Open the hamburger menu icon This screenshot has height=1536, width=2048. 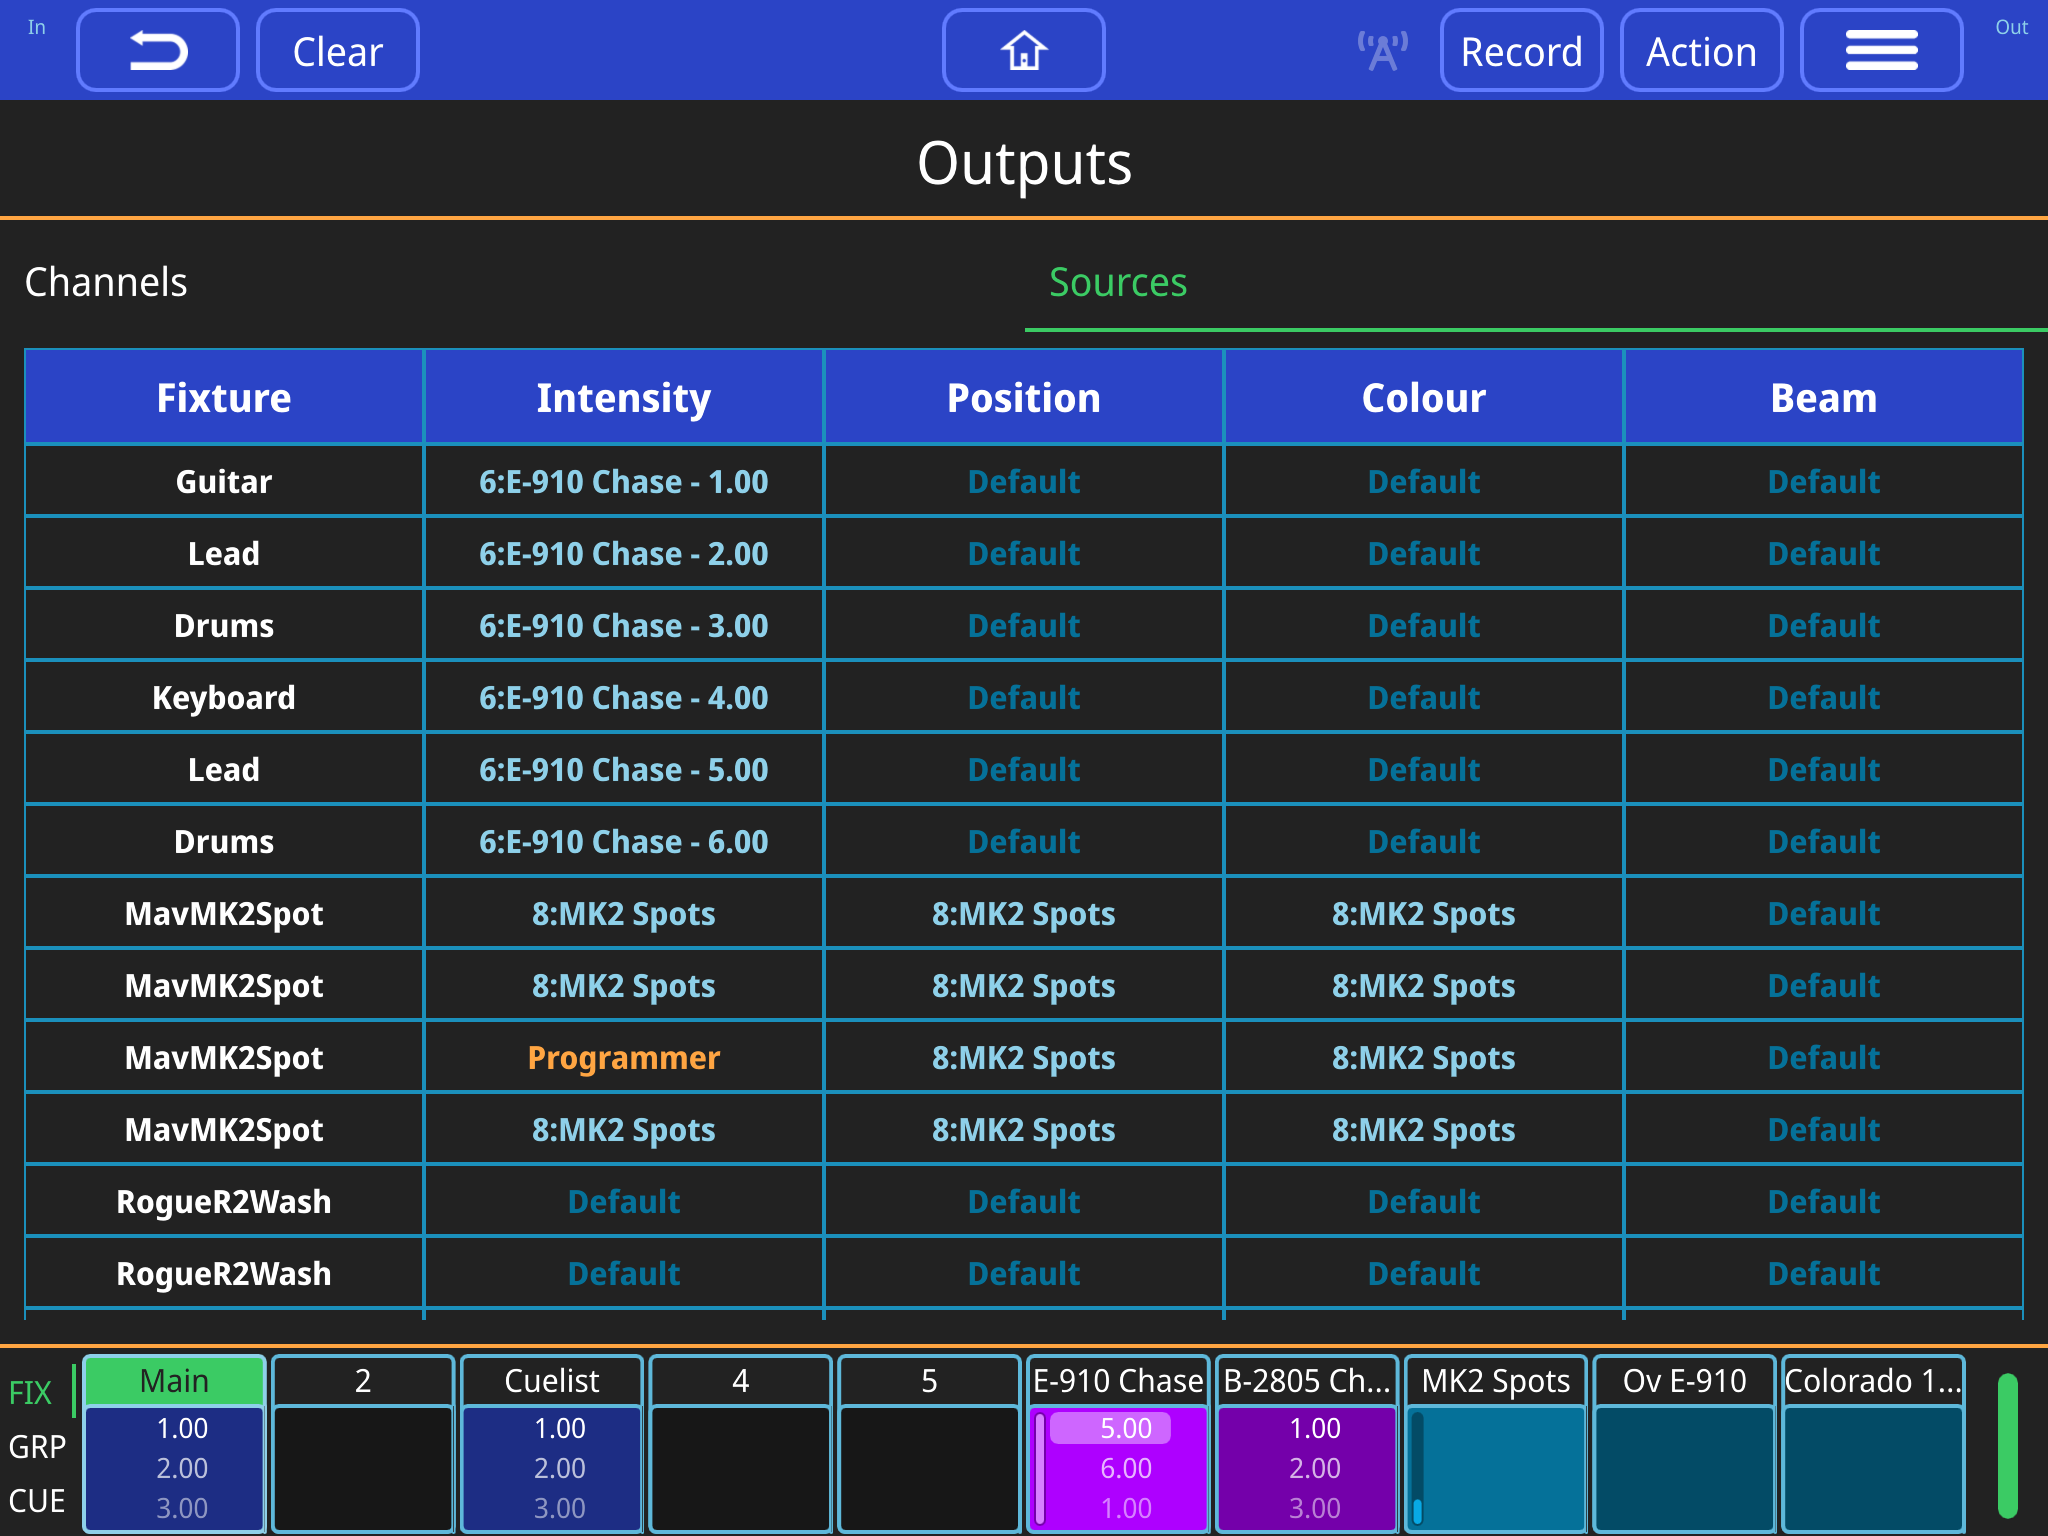pos(1881,49)
